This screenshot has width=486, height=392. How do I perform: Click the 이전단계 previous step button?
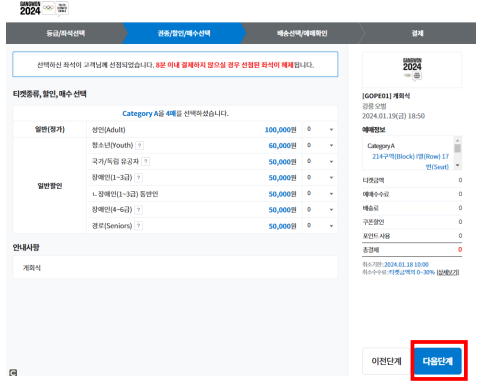386,361
